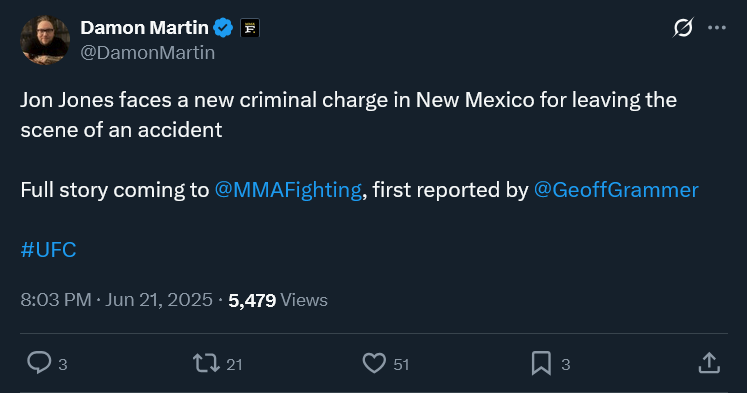Open the MMA Fighting affiliate badge

tap(250, 28)
